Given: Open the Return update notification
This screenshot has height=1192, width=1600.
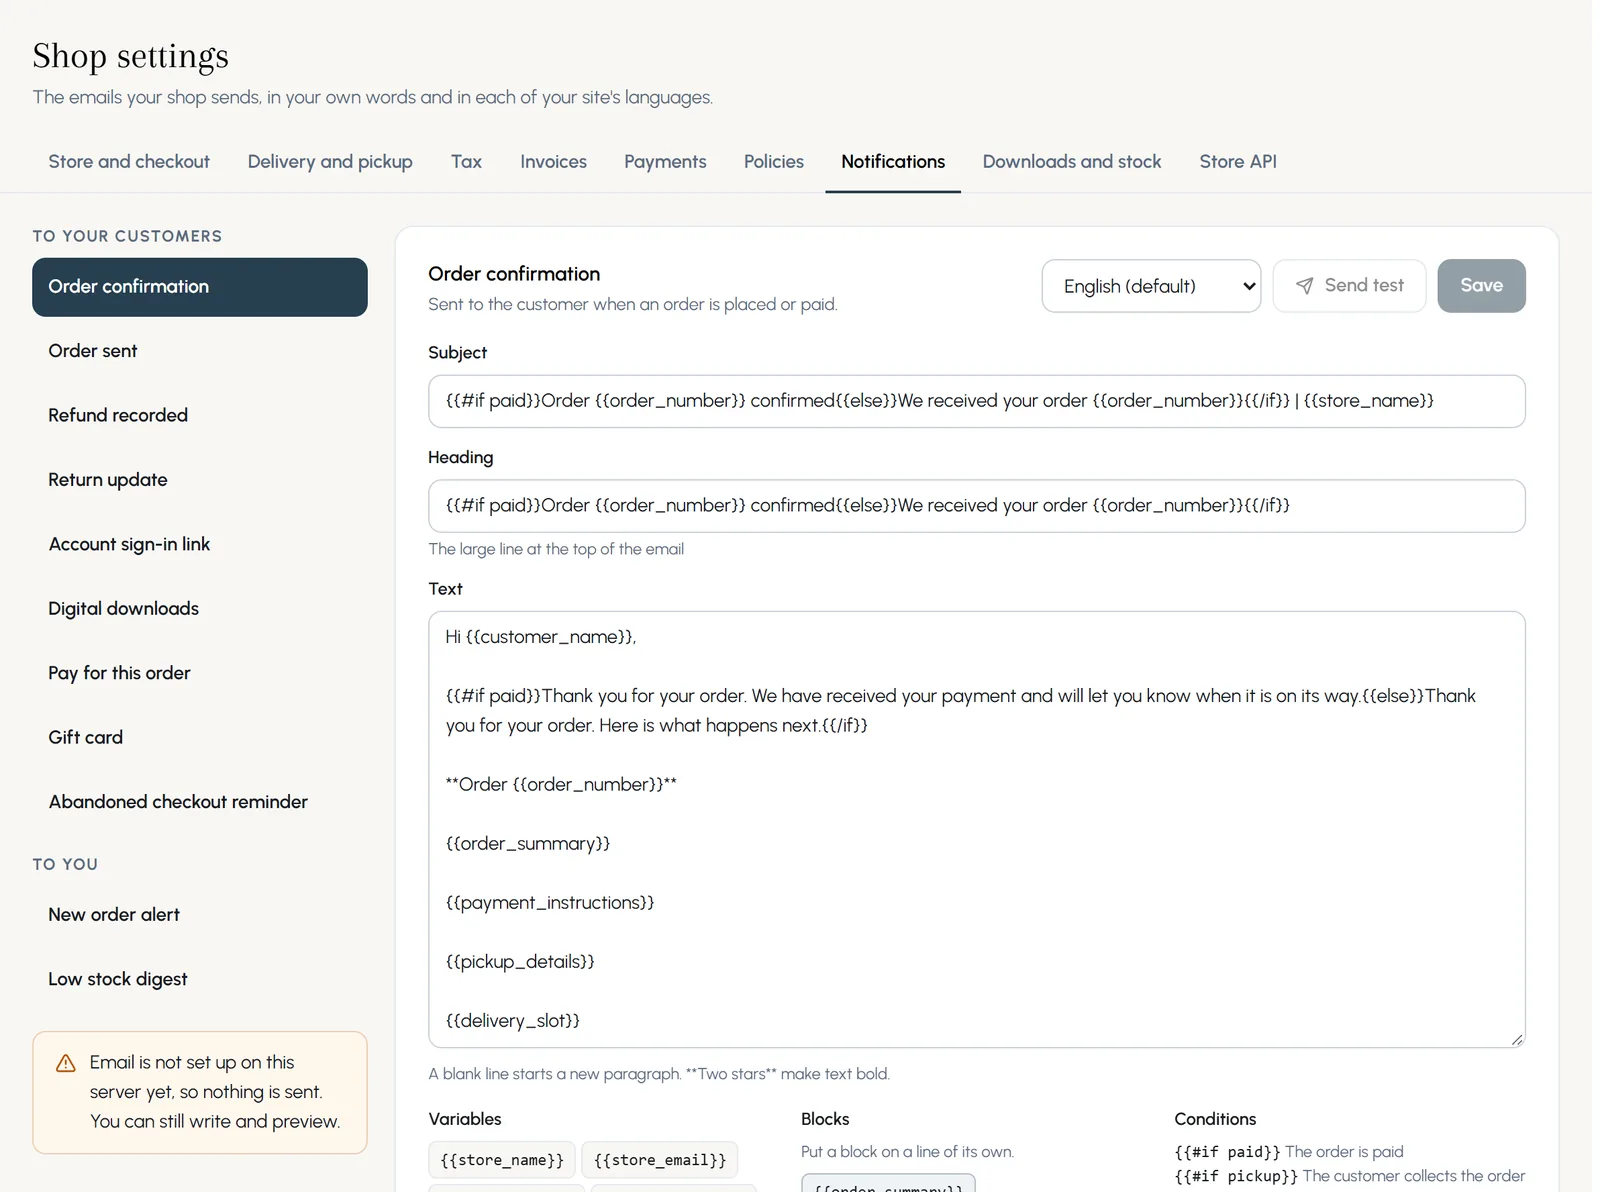Looking at the screenshot, I should pyautogui.click(x=200, y=480).
